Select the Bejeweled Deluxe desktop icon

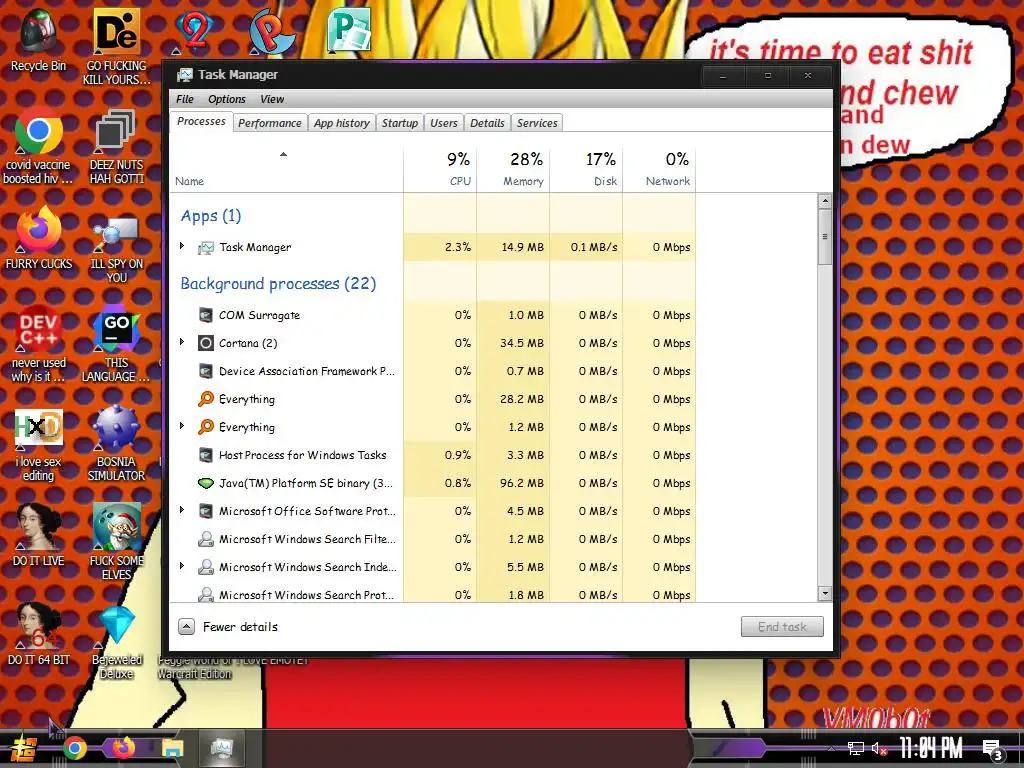[117, 641]
